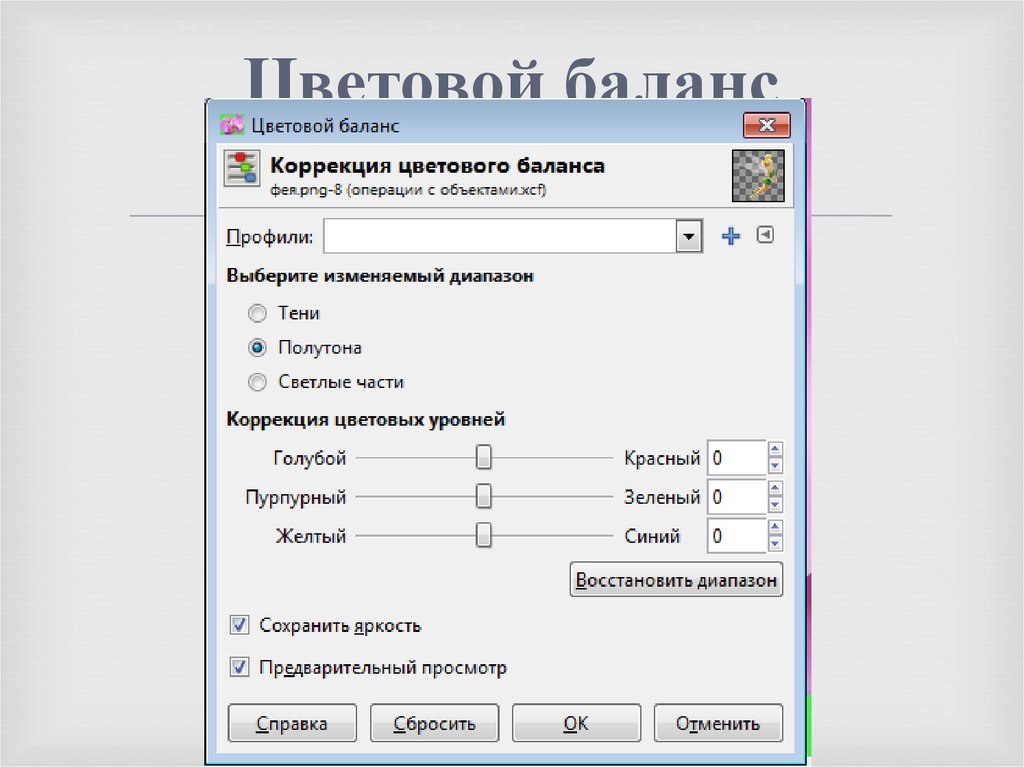Image resolution: width=1024 pixels, height=767 pixels.
Task: Click the flower icon in the title bar
Action: pos(233,124)
